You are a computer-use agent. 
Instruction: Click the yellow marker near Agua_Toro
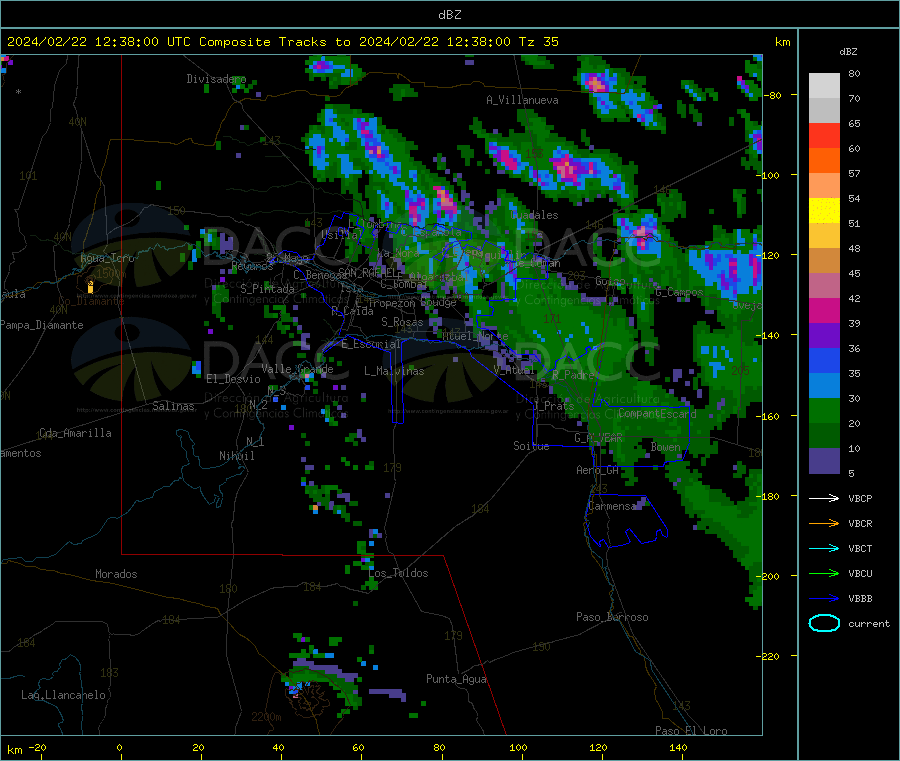click(90, 287)
